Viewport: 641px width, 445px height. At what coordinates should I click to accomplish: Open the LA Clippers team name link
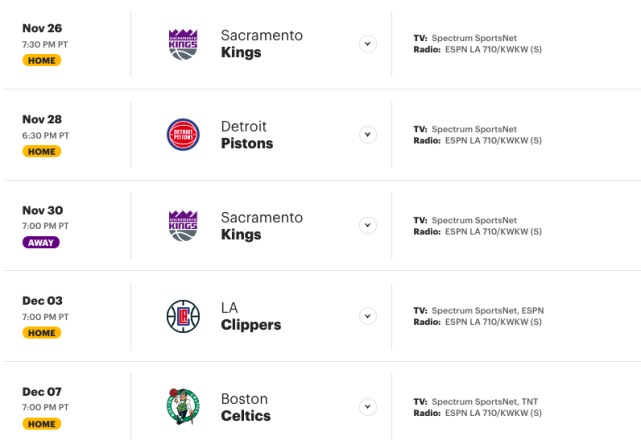(x=251, y=316)
